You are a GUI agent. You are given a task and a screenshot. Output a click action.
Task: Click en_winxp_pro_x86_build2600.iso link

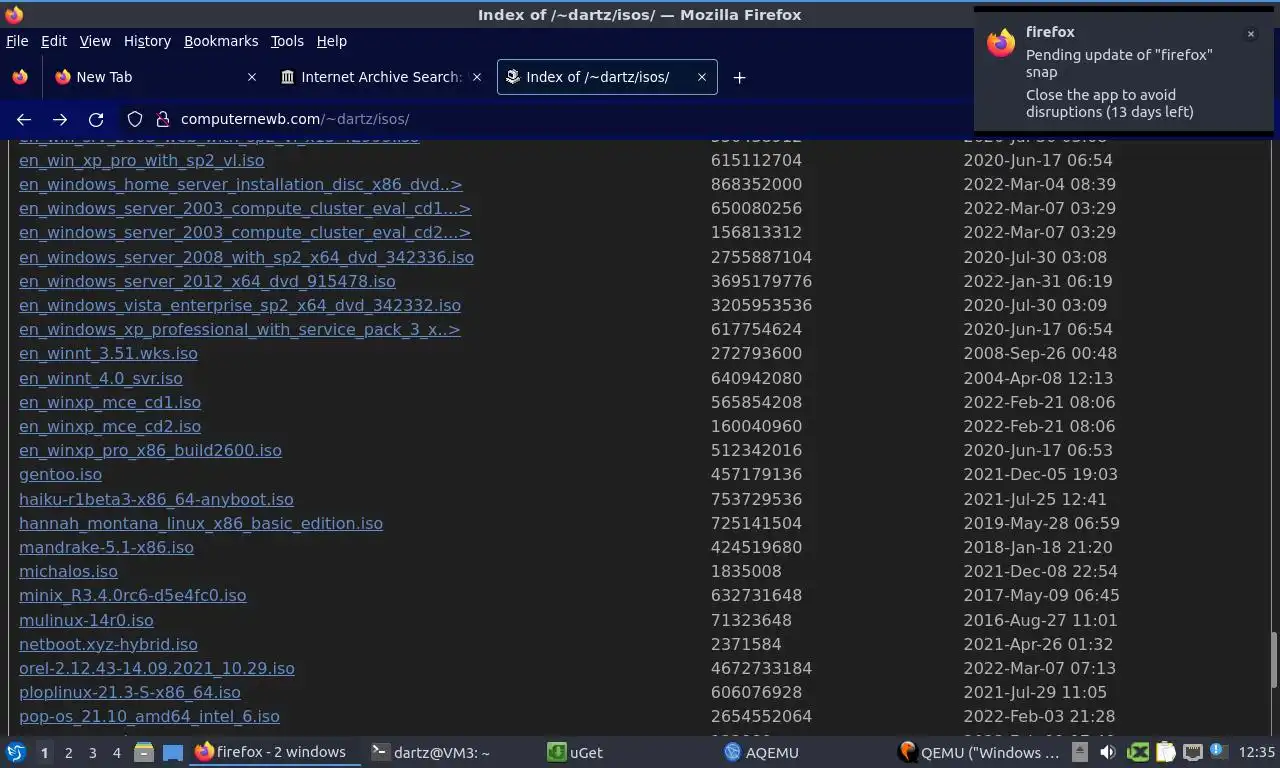click(x=150, y=450)
